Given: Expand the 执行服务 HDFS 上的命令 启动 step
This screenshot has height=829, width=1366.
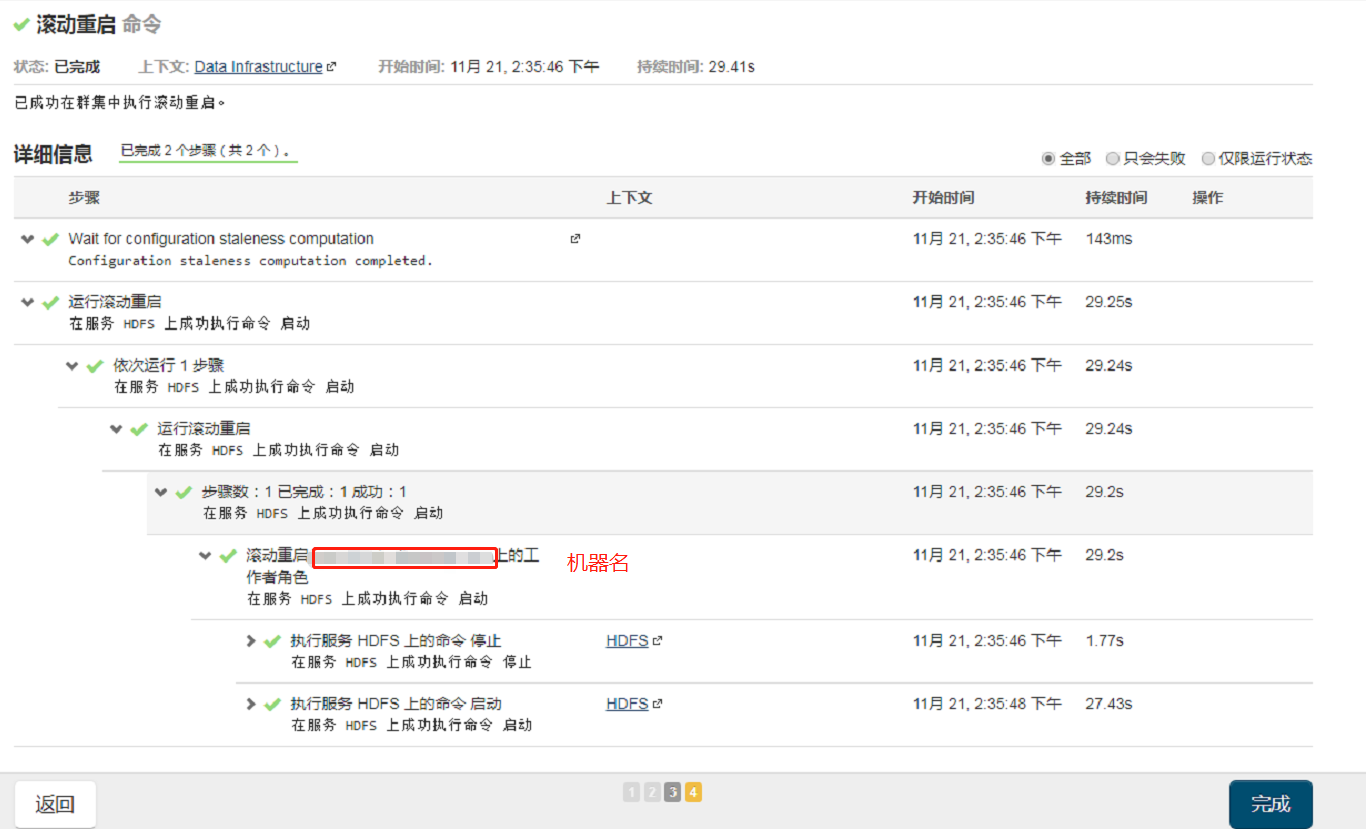Looking at the screenshot, I should [x=250, y=703].
